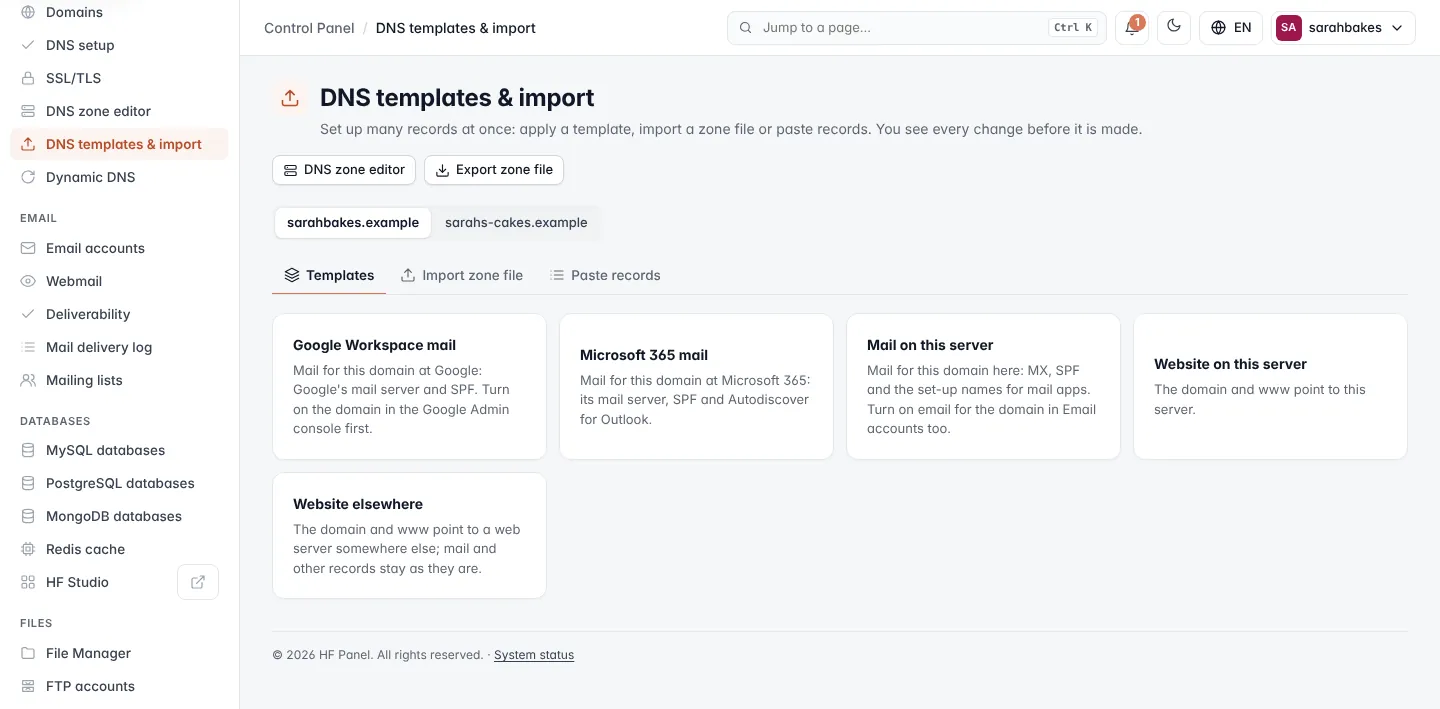
Task: Choose the Microsoft 365 mail template
Action: coord(696,387)
